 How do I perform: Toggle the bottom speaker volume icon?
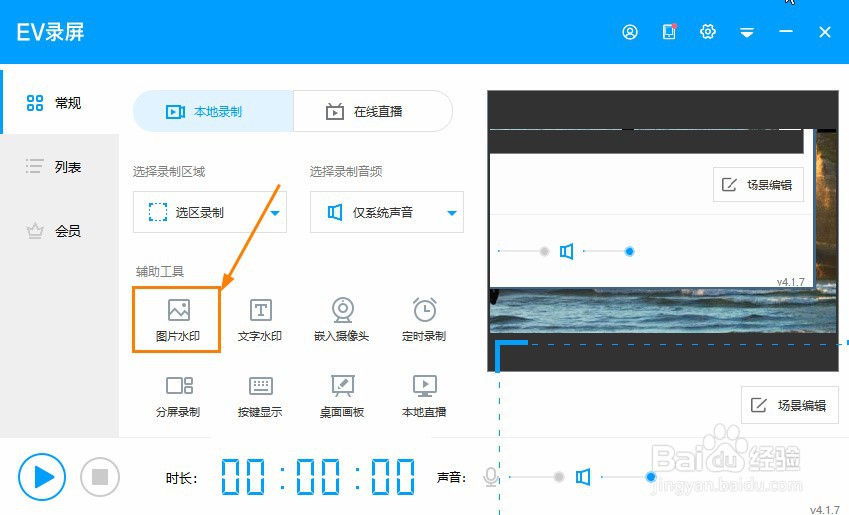click(583, 477)
